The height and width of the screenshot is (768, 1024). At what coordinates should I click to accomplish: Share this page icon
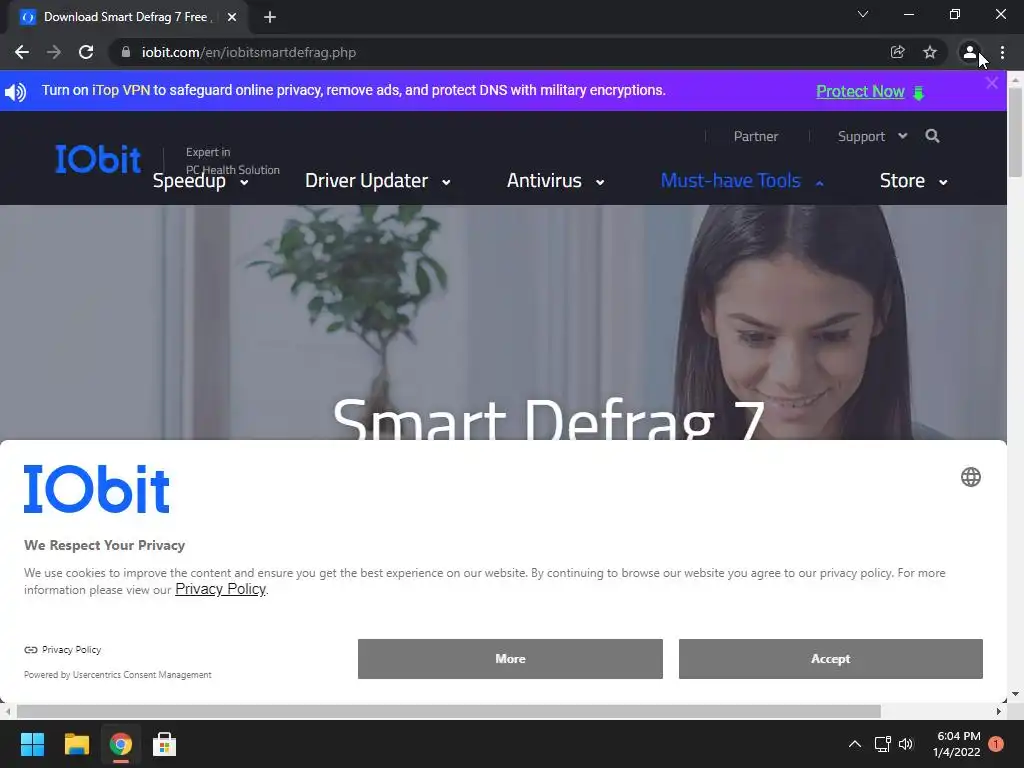click(897, 52)
